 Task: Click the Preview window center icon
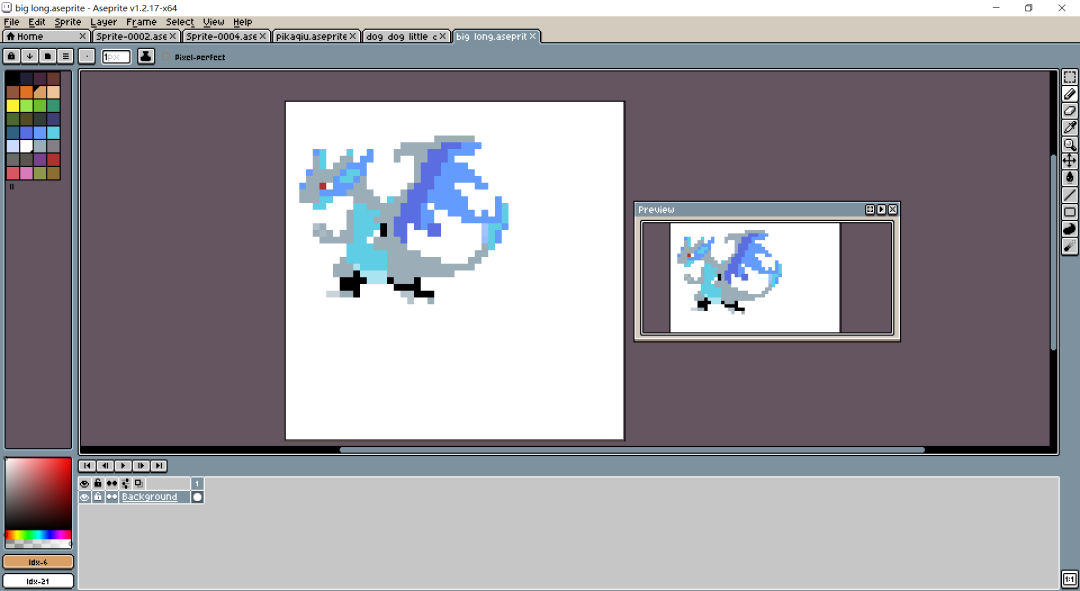point(870,209)
